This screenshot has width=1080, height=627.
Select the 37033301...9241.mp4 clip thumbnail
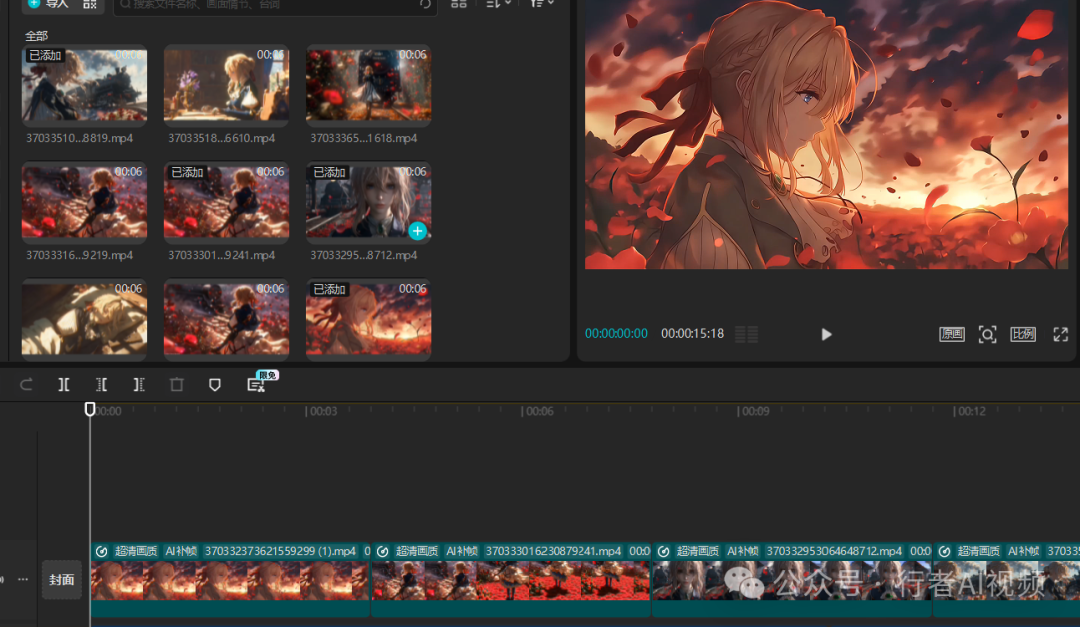[x=227, y=203]
